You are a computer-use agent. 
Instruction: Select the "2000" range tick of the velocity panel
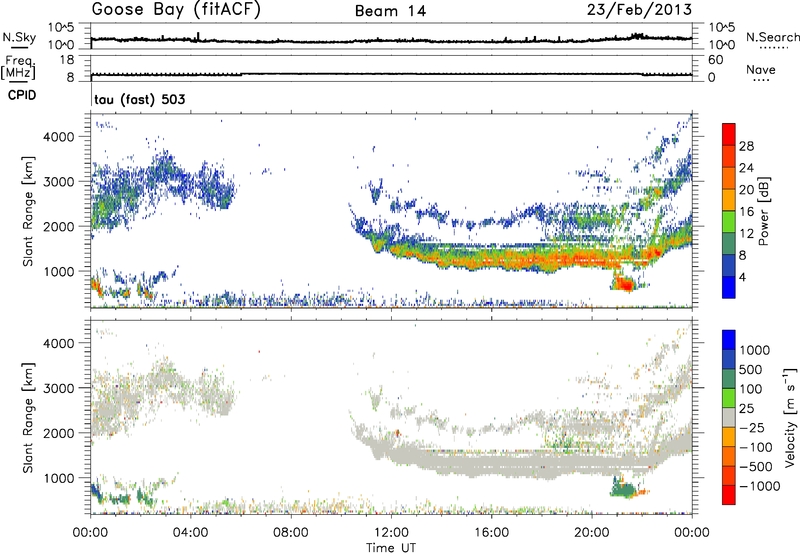point(61,433)
